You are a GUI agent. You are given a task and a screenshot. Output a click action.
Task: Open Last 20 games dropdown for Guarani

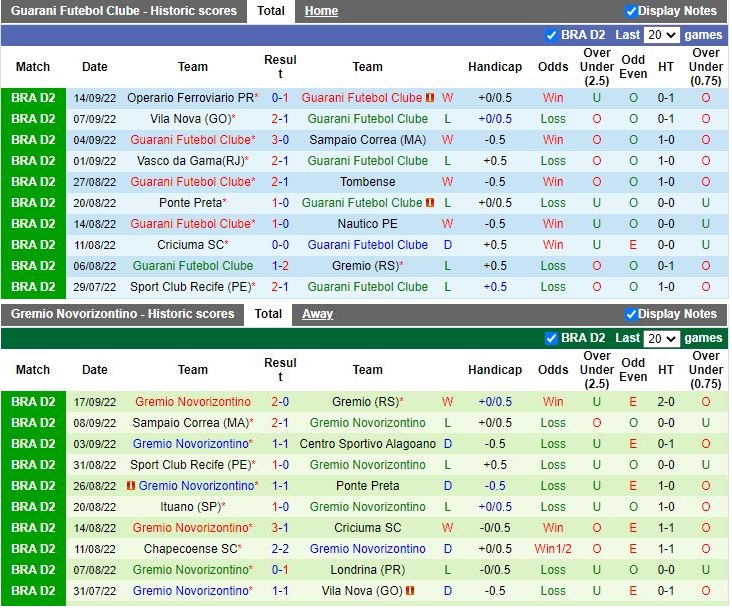click(x=661, y=35)
